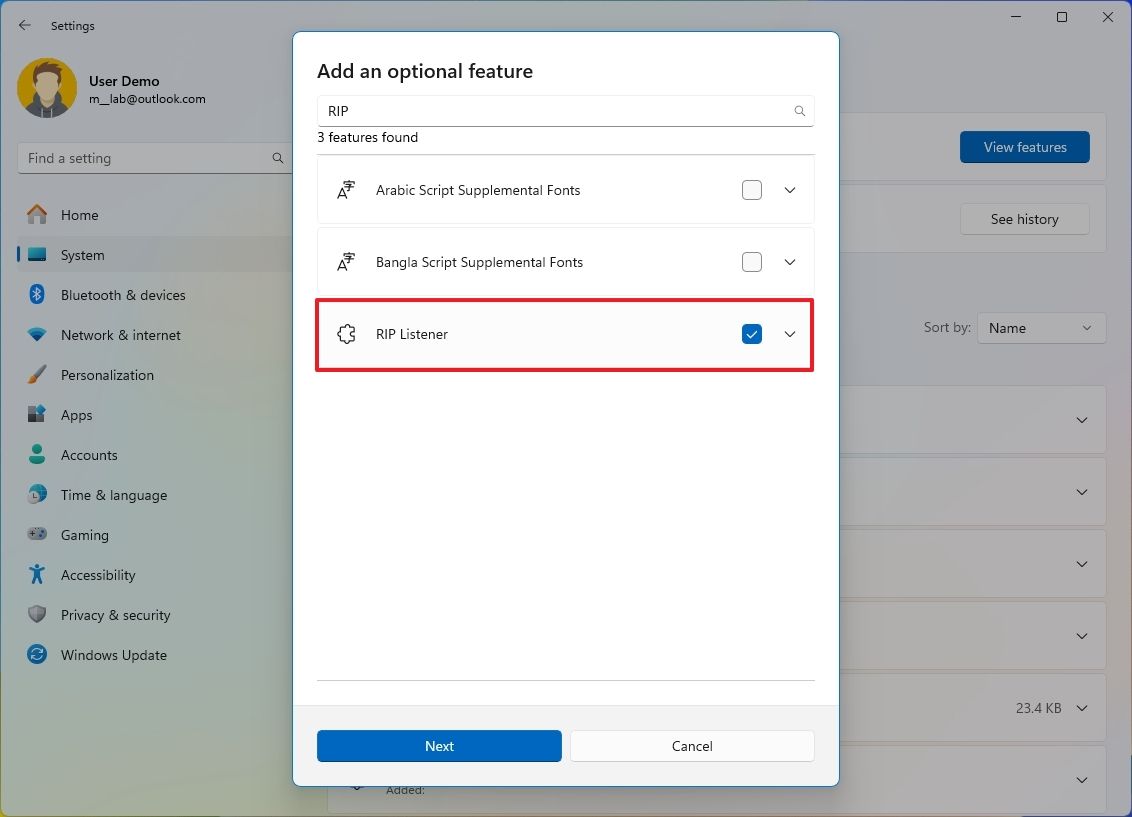Click the Accounts person icon
The height and width of the screenshot is (817, 1132).
point(37,455)
